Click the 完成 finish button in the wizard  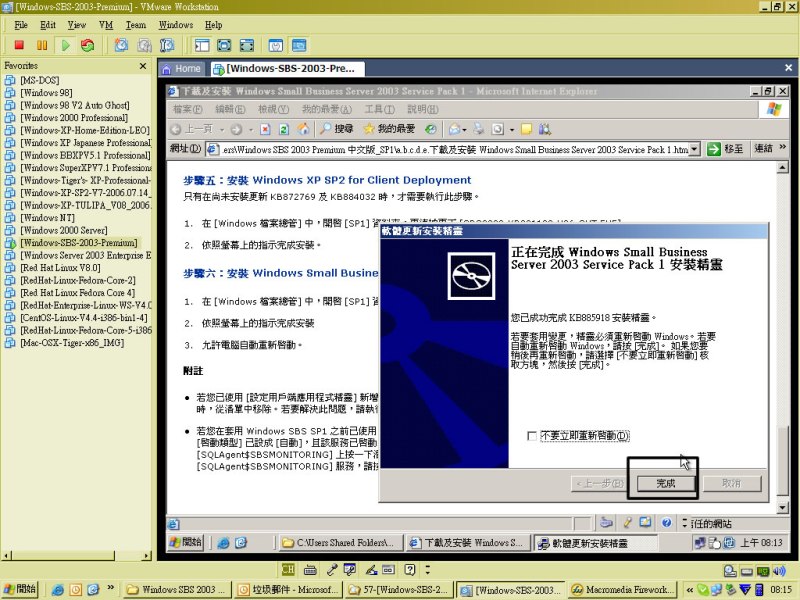click(x=665, y=483)
